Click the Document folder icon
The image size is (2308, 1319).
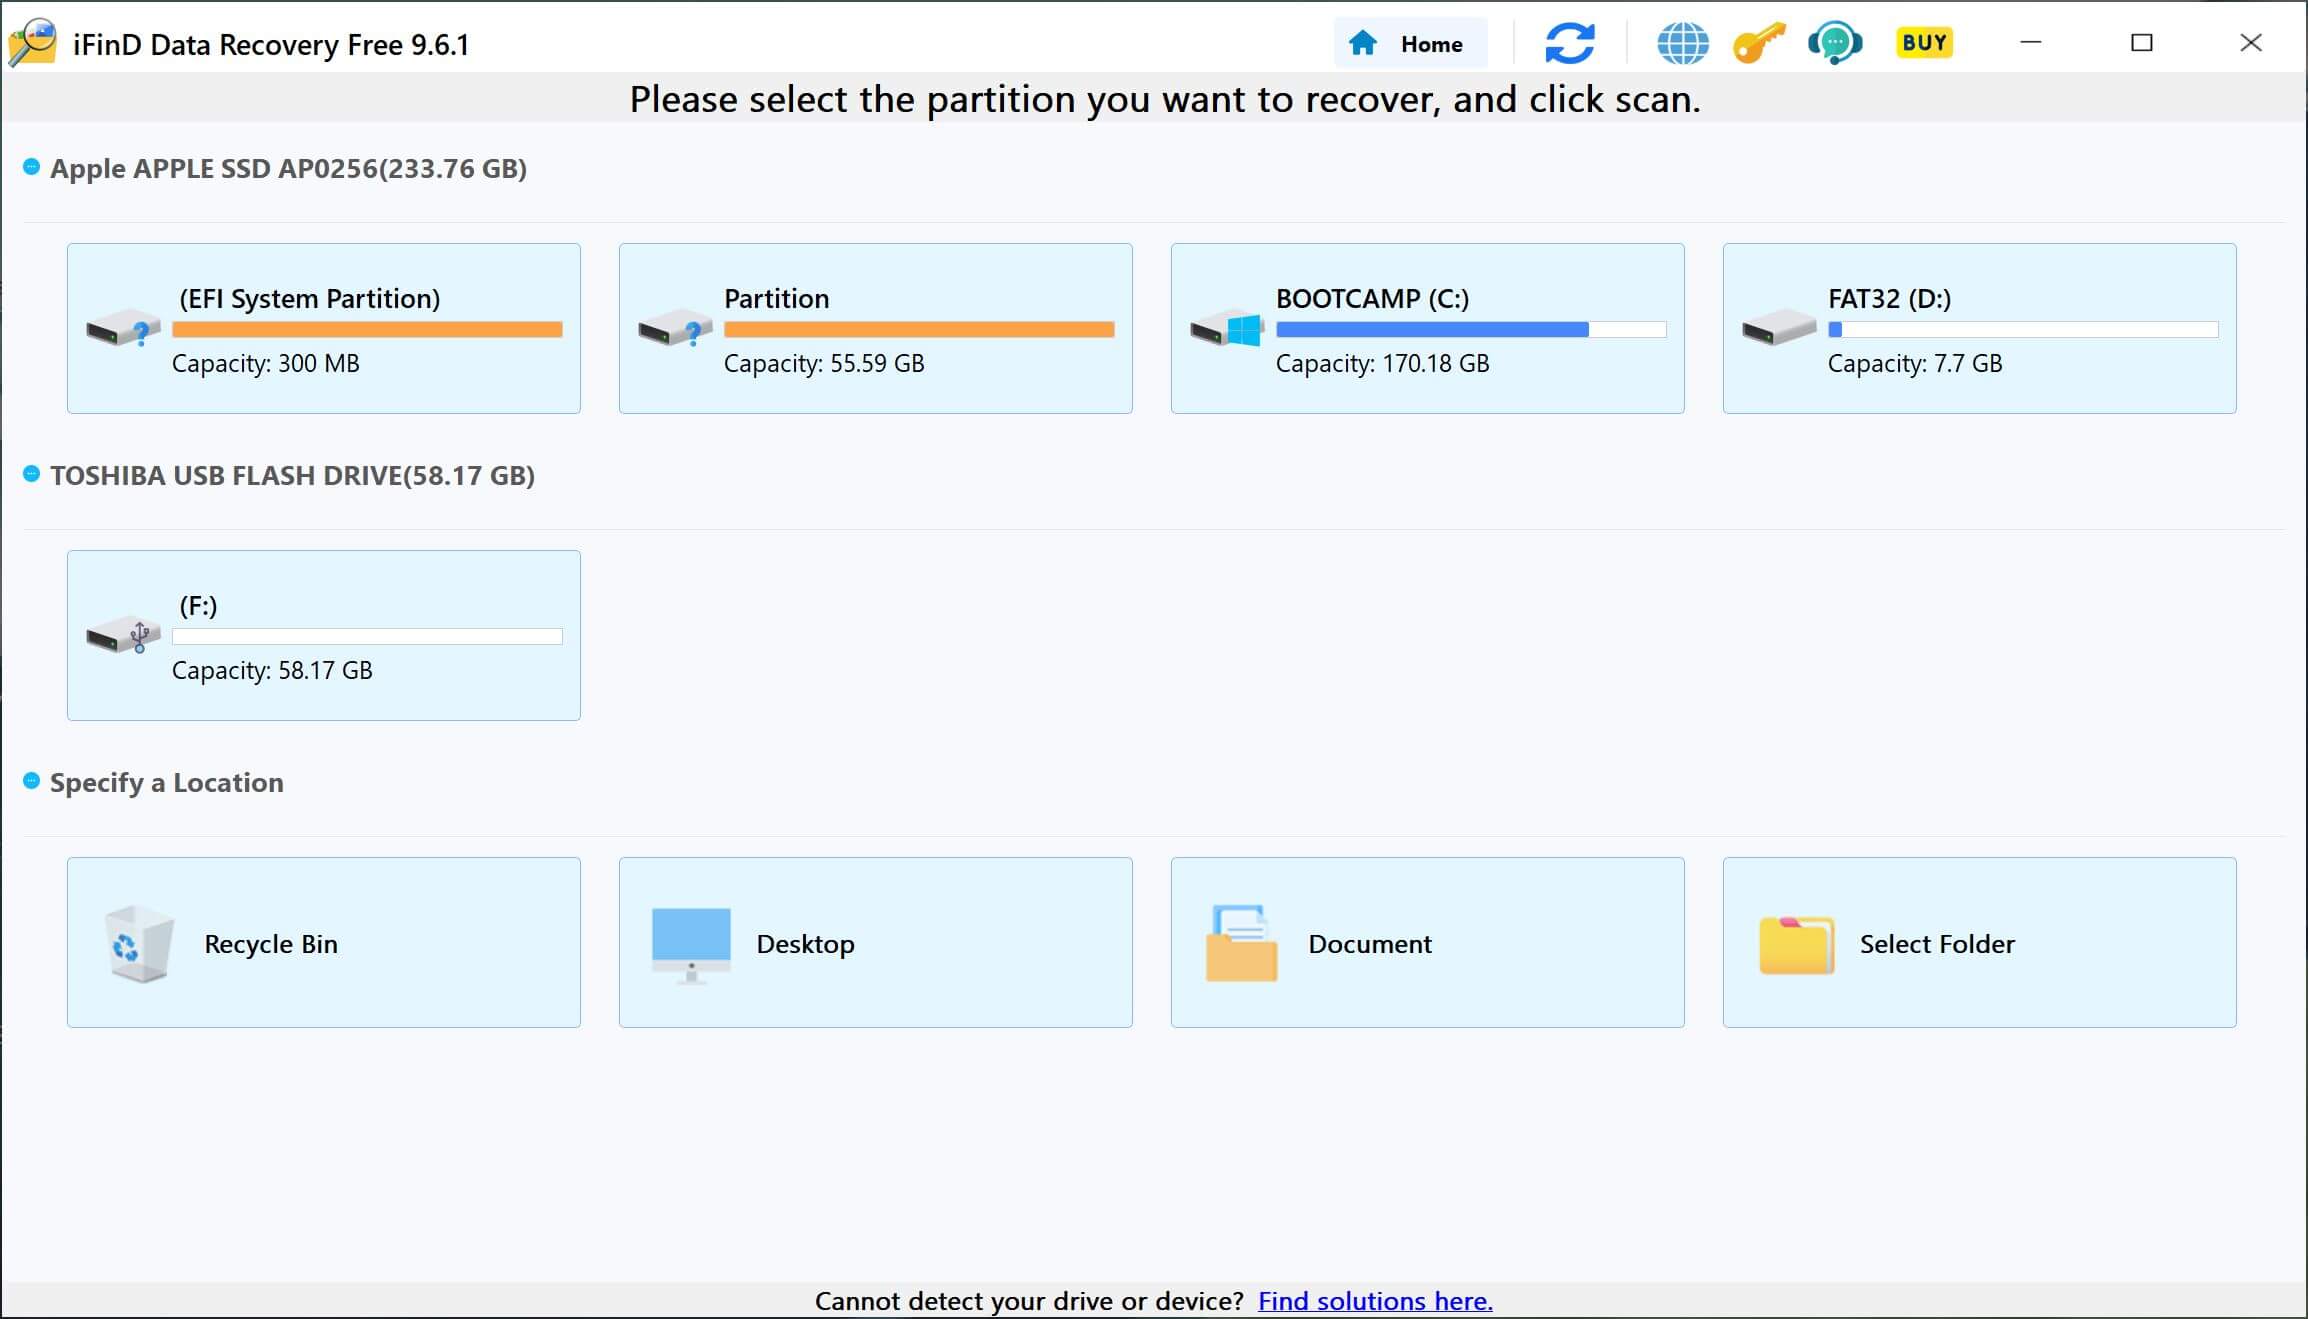[x=1241, y=943]
